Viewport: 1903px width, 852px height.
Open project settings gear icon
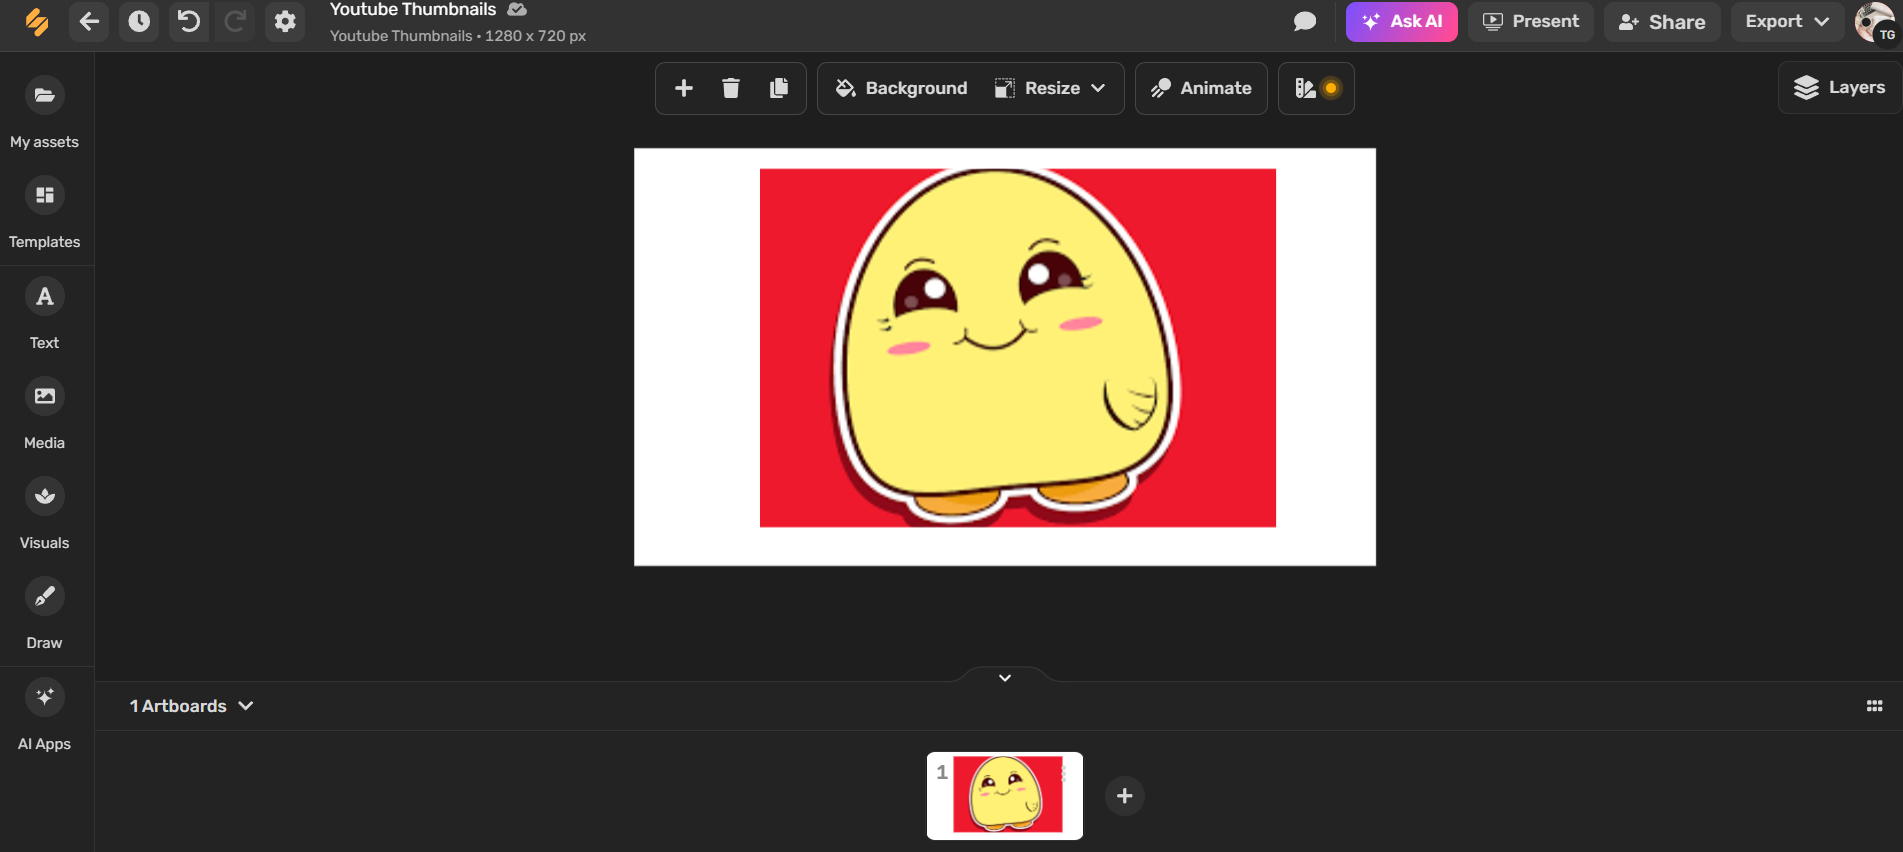[x=285, y=21]
